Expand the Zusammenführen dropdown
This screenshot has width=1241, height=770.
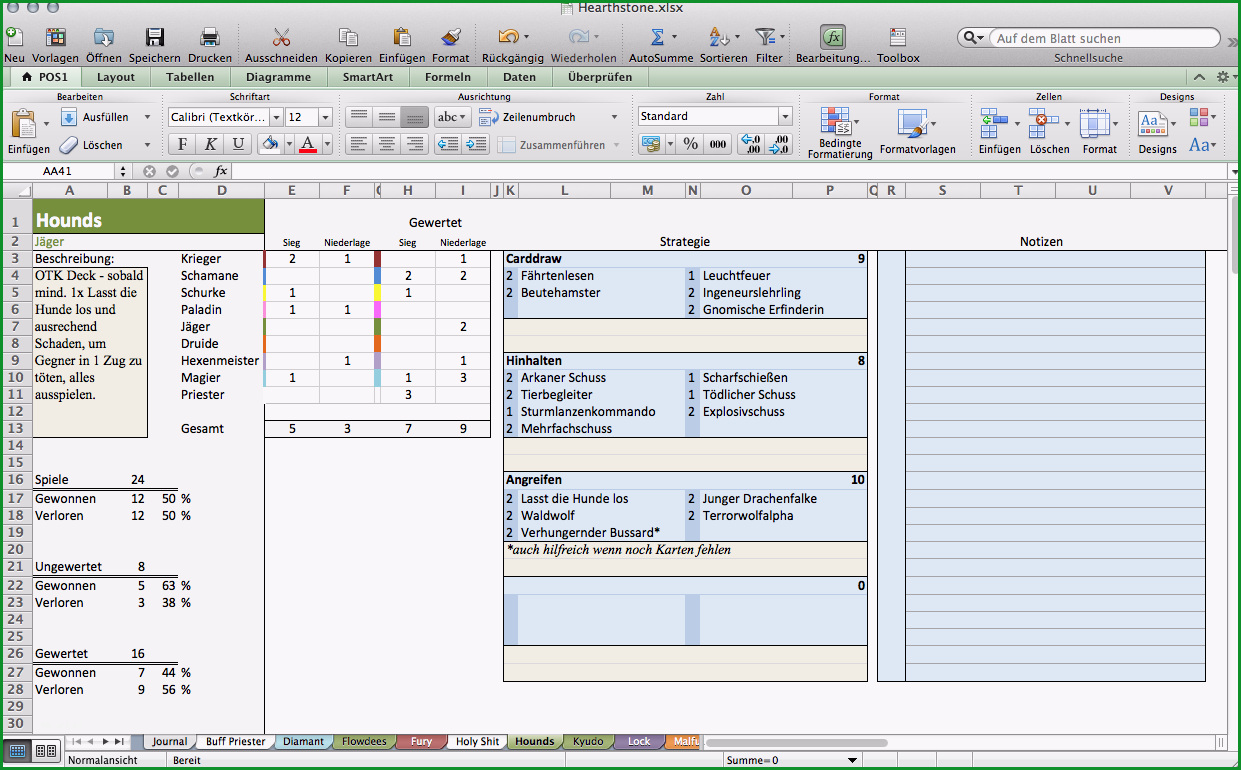(x=616, y=145)
